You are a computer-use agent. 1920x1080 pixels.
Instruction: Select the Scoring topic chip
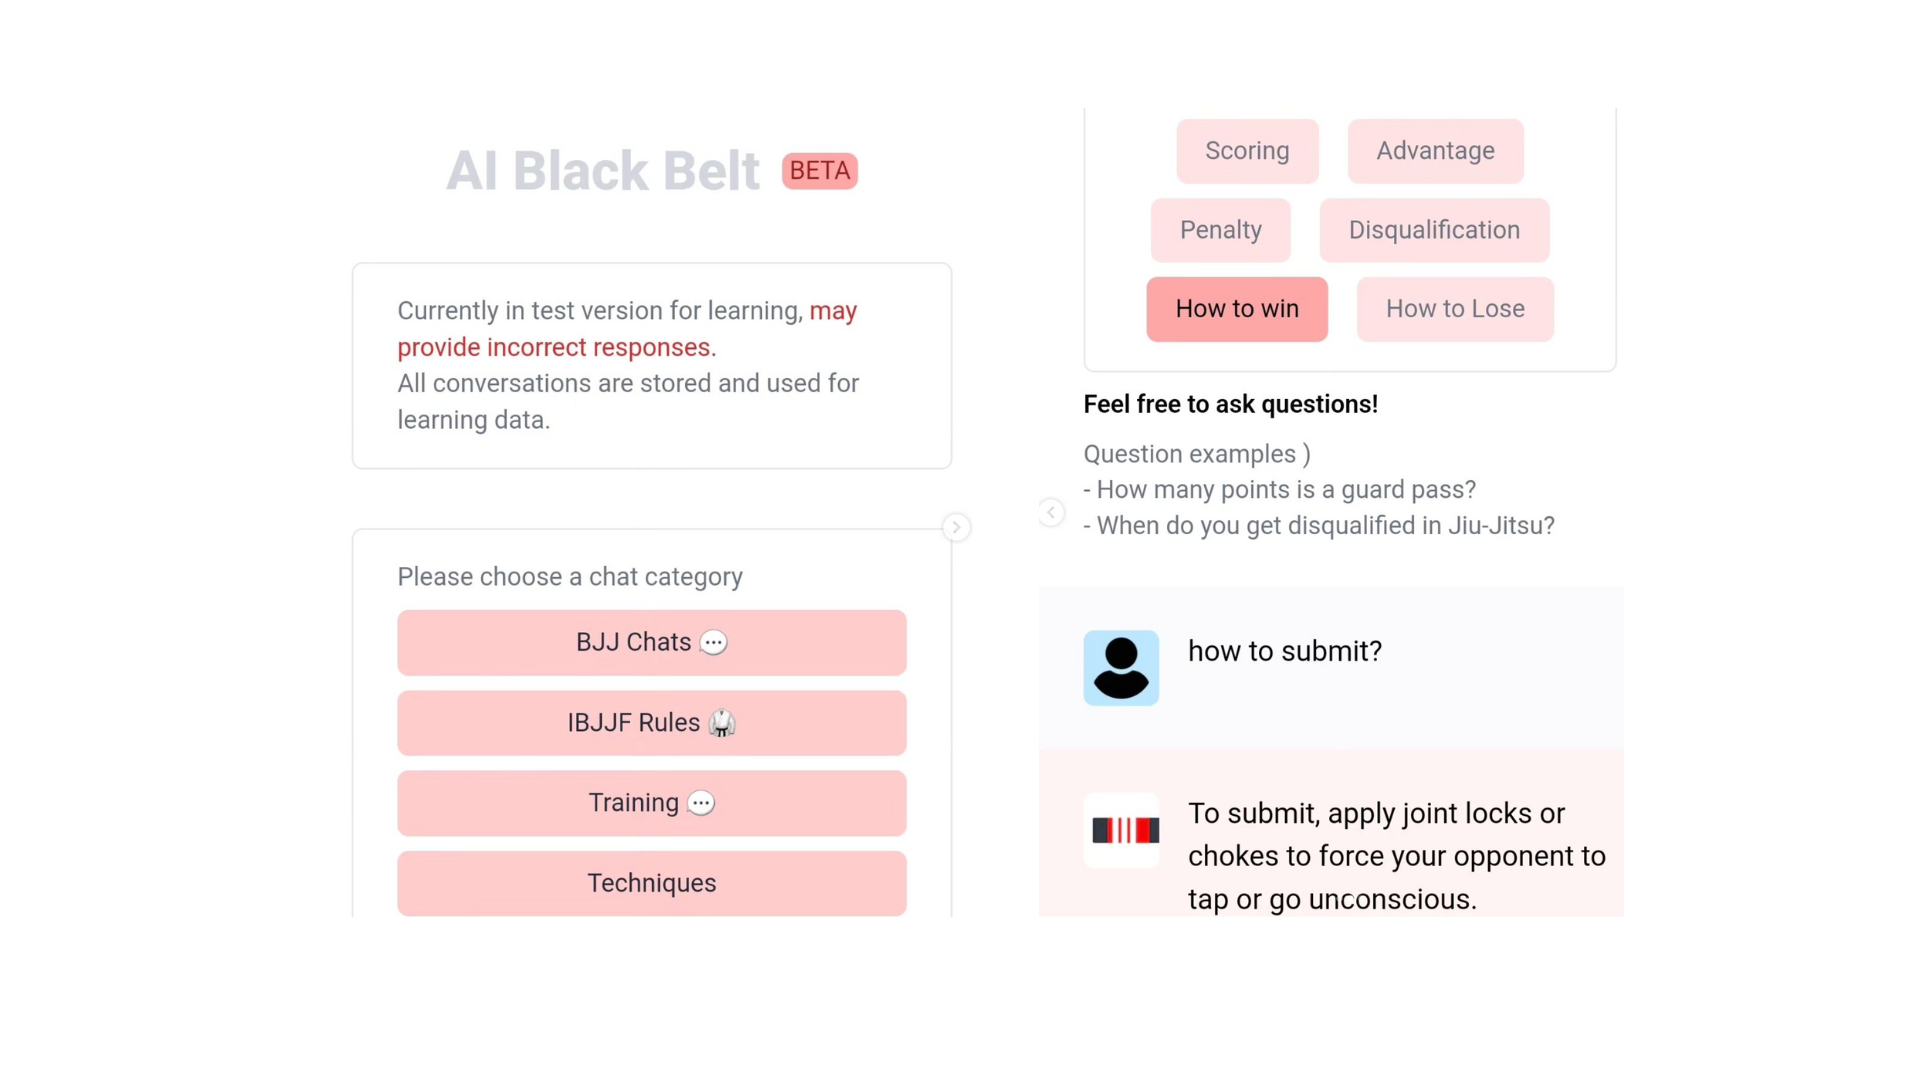1246,151
